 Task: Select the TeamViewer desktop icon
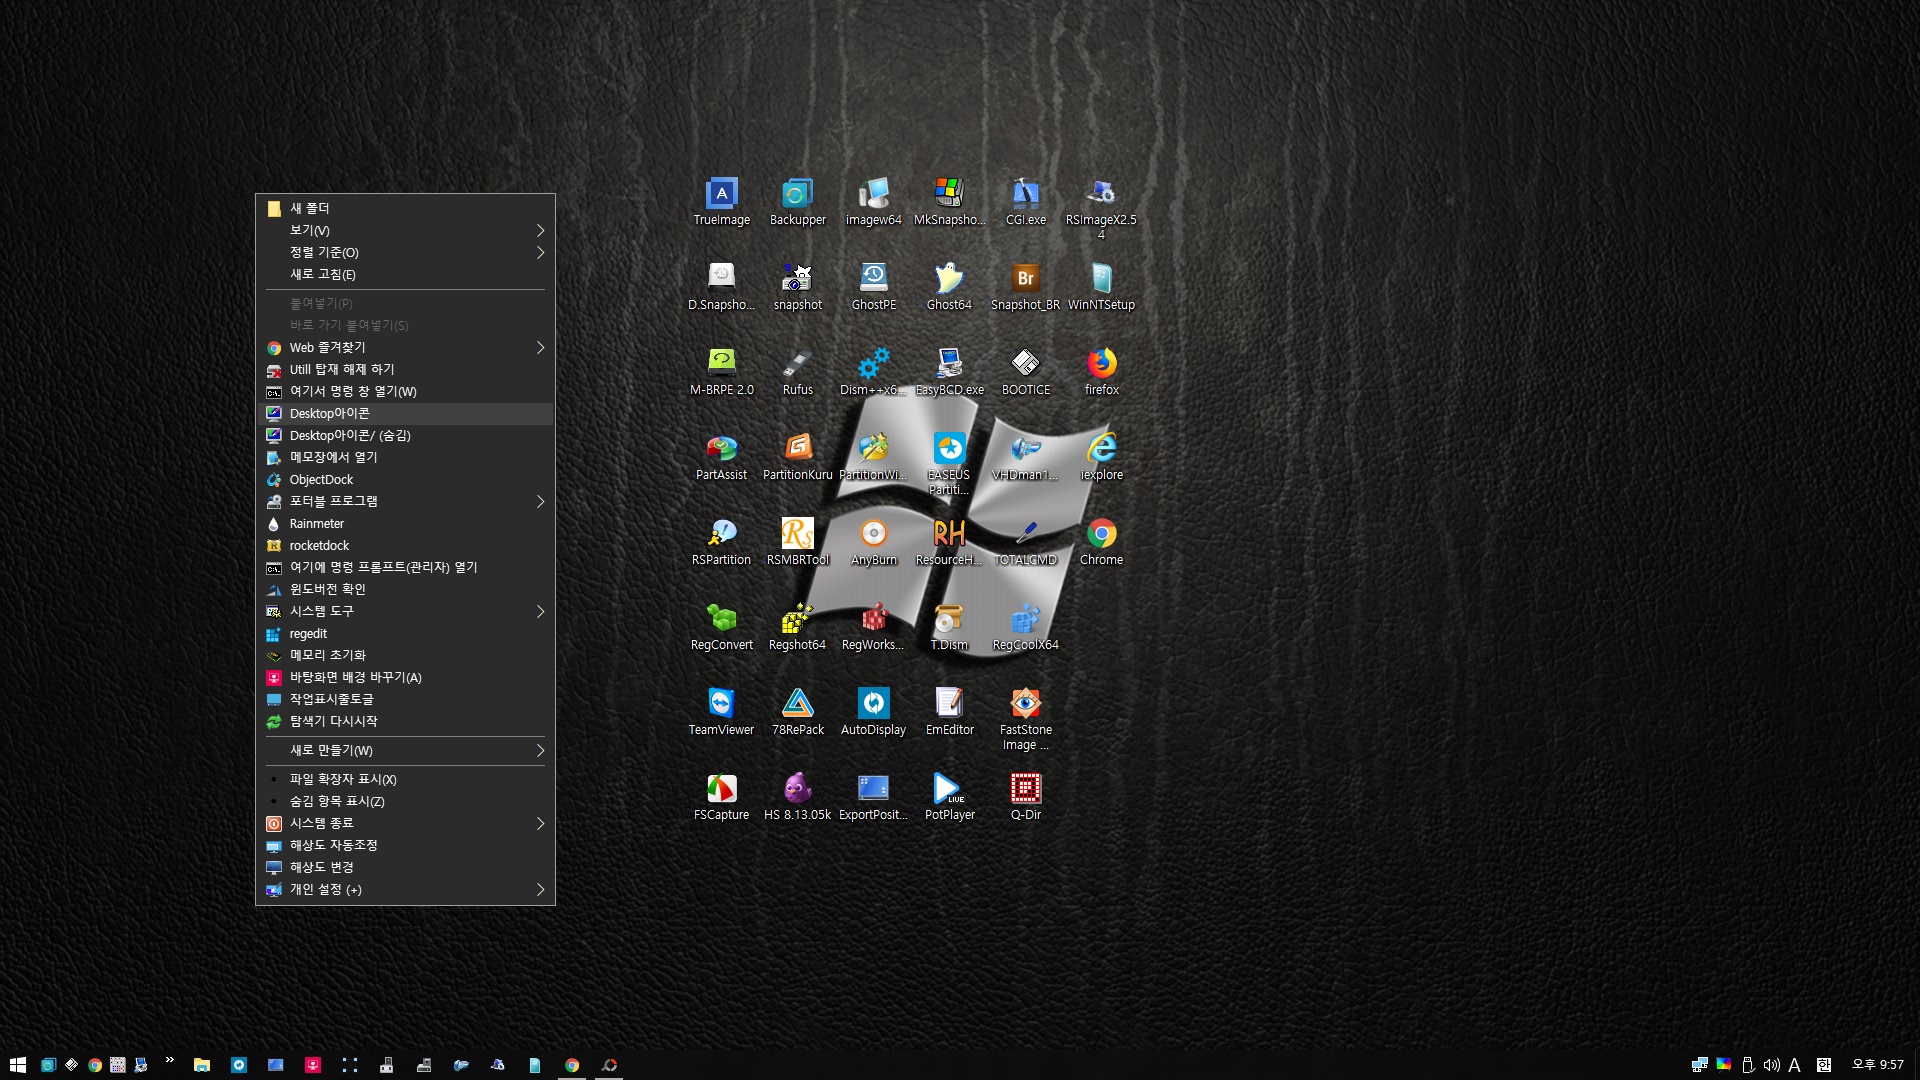tap(721, 711)
